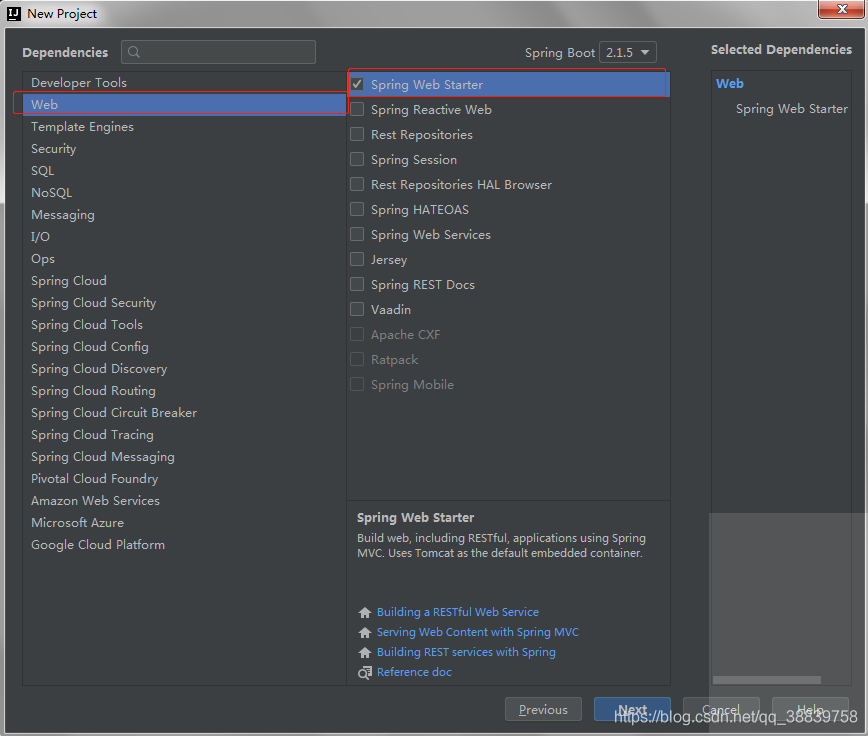Close the New Project dialog
Viewport: 868px width, 736px height.
coord(841,9)
